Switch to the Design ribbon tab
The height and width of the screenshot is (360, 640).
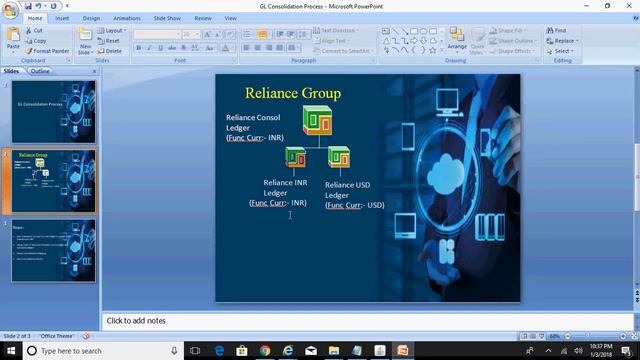[91, 18]
